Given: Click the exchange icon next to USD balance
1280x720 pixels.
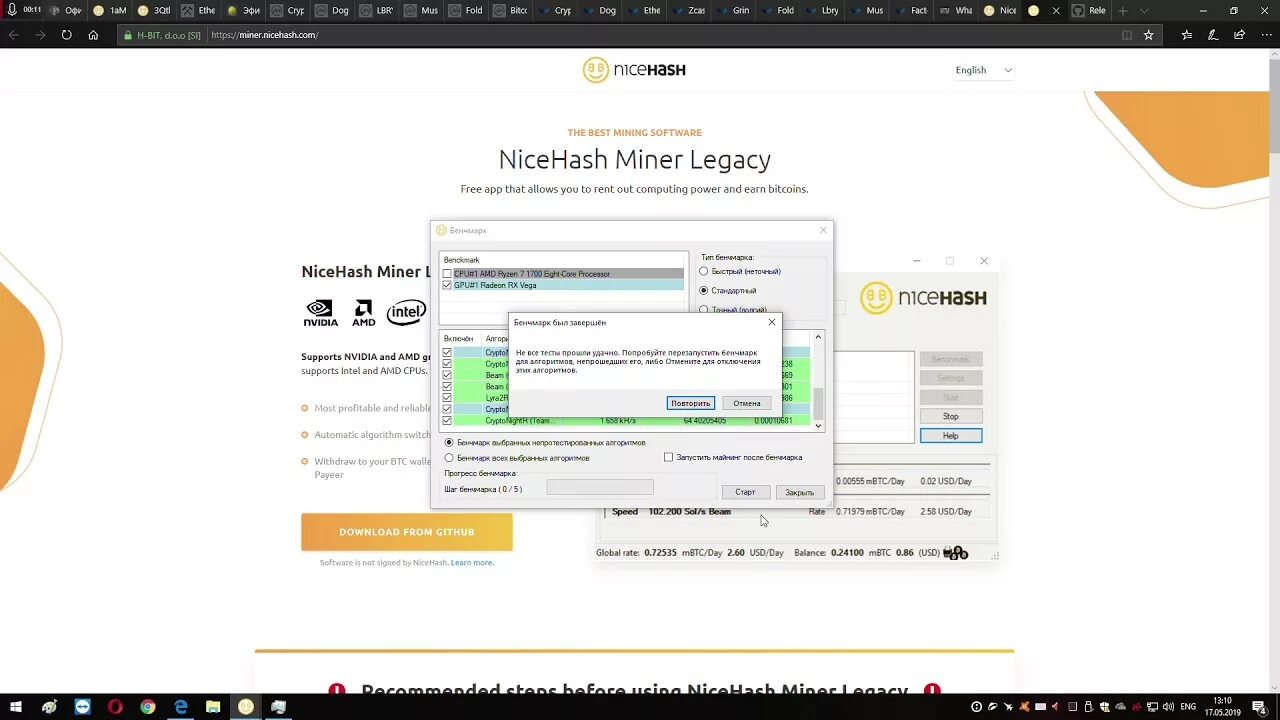Looking at the screenshot, I should tap(956, 553).
